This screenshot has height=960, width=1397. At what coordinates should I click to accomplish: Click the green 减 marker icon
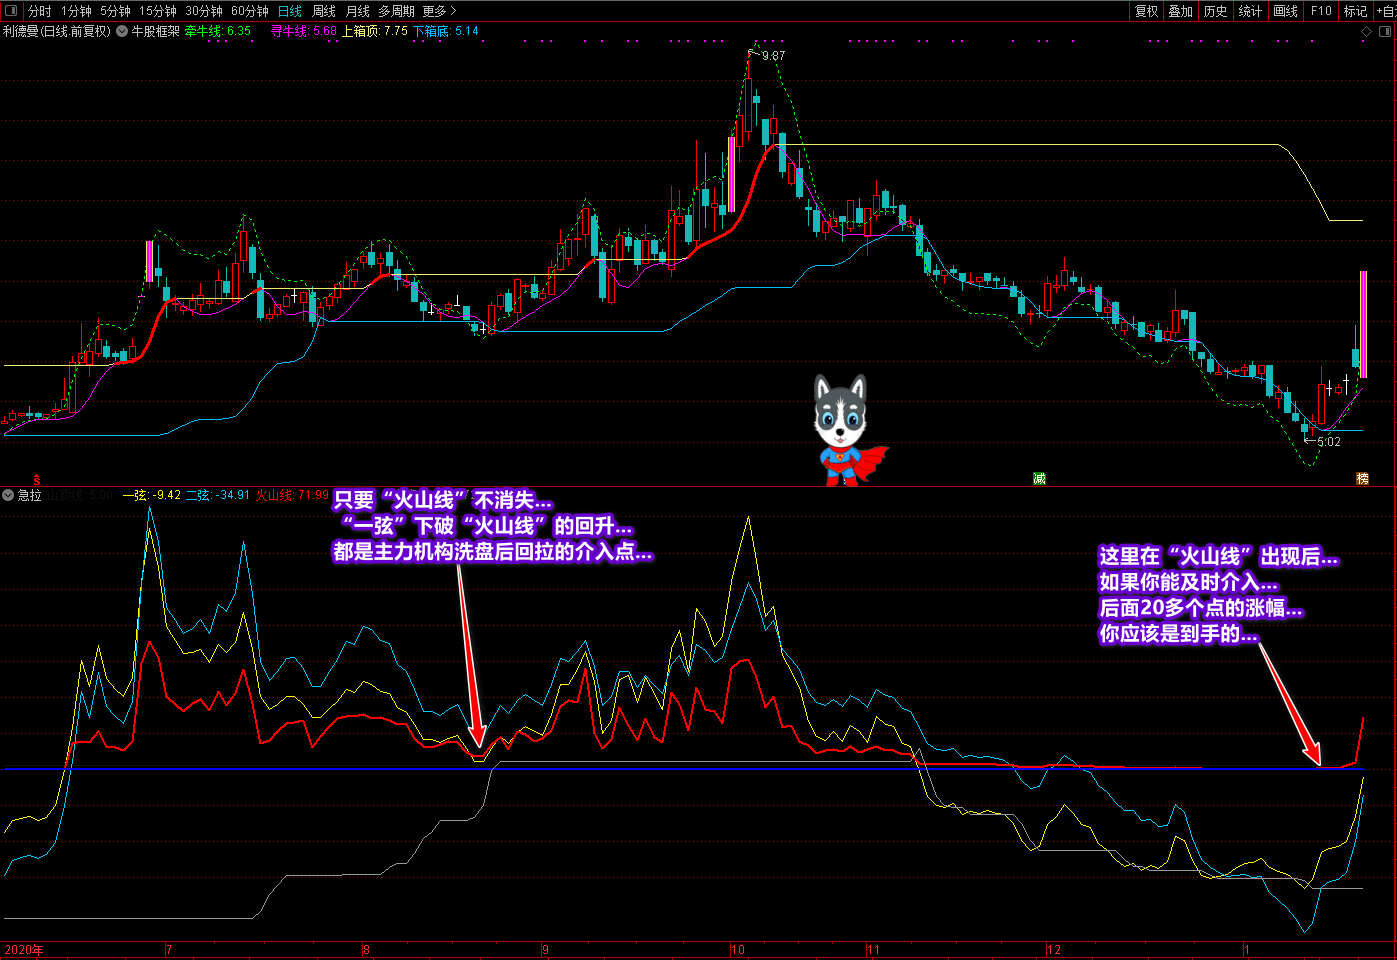click(x=1039, y=479)
